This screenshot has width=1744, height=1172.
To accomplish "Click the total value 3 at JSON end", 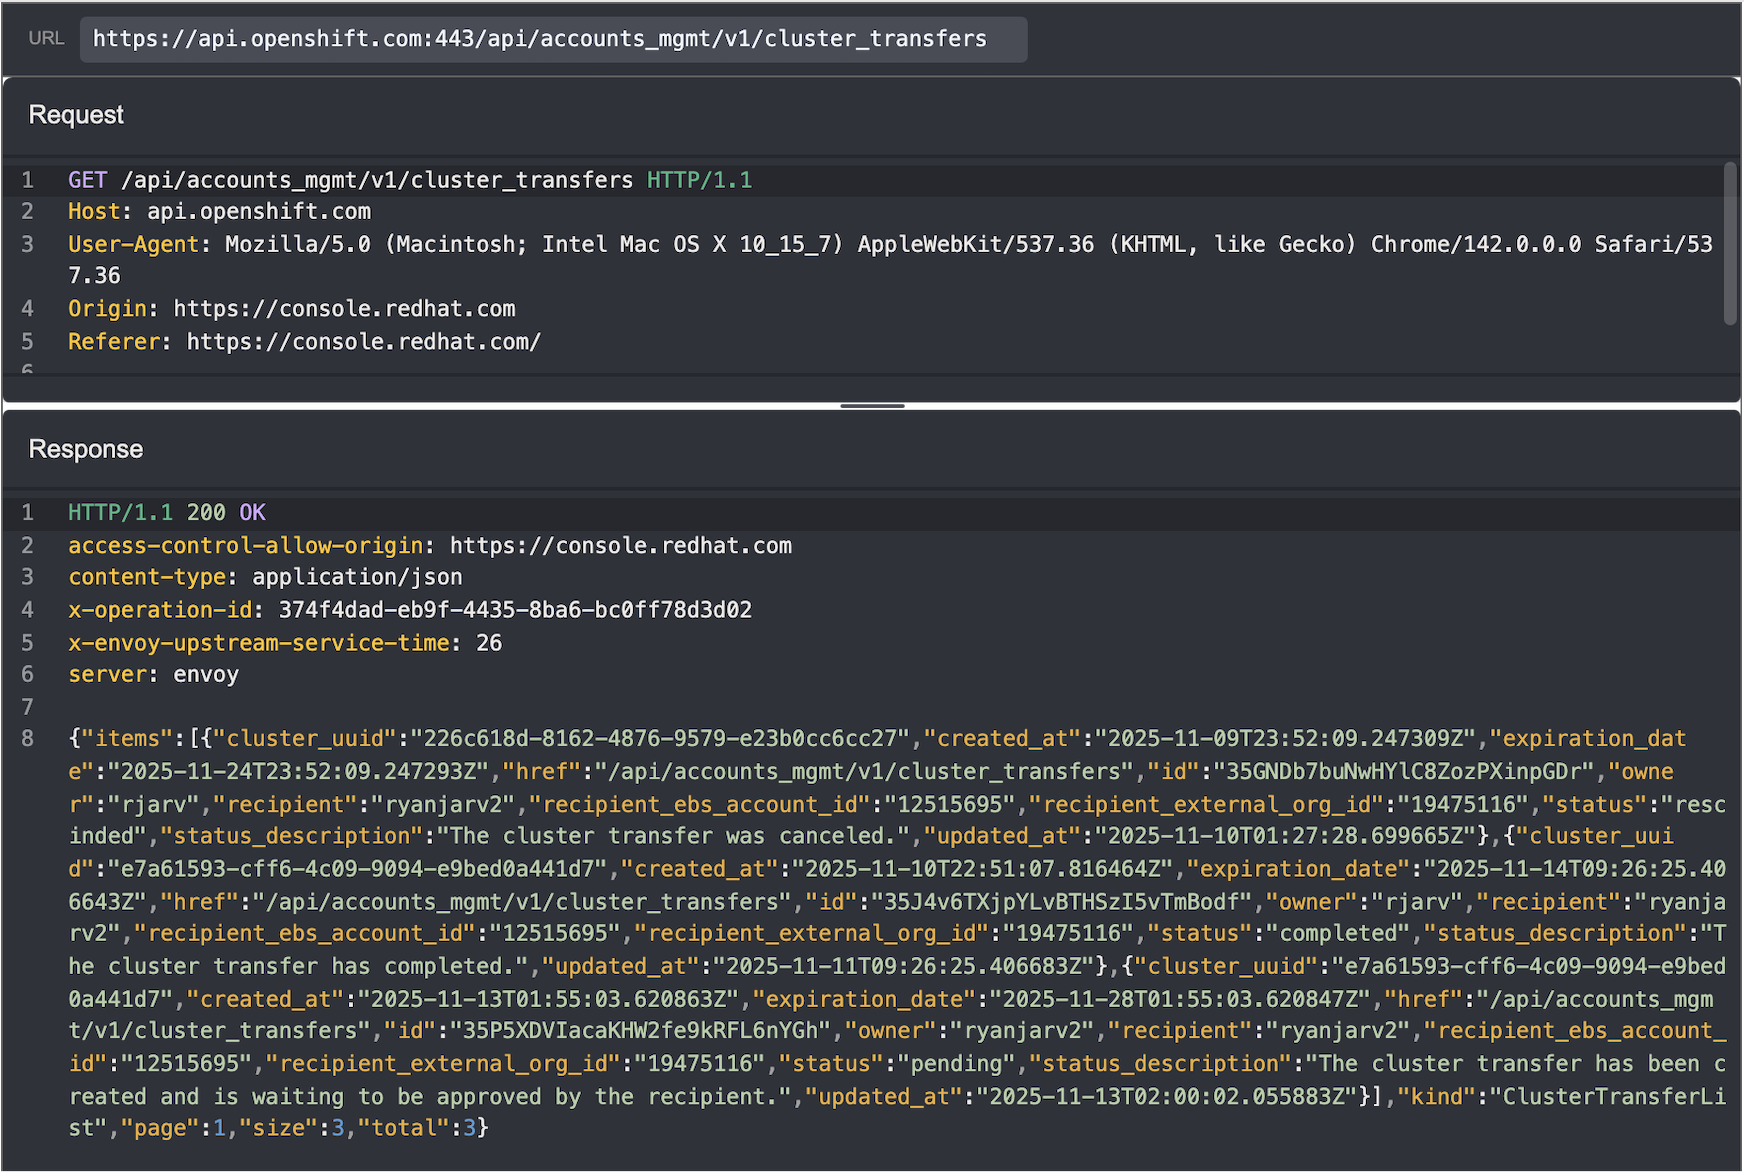I will click(x=468, y=1127).
